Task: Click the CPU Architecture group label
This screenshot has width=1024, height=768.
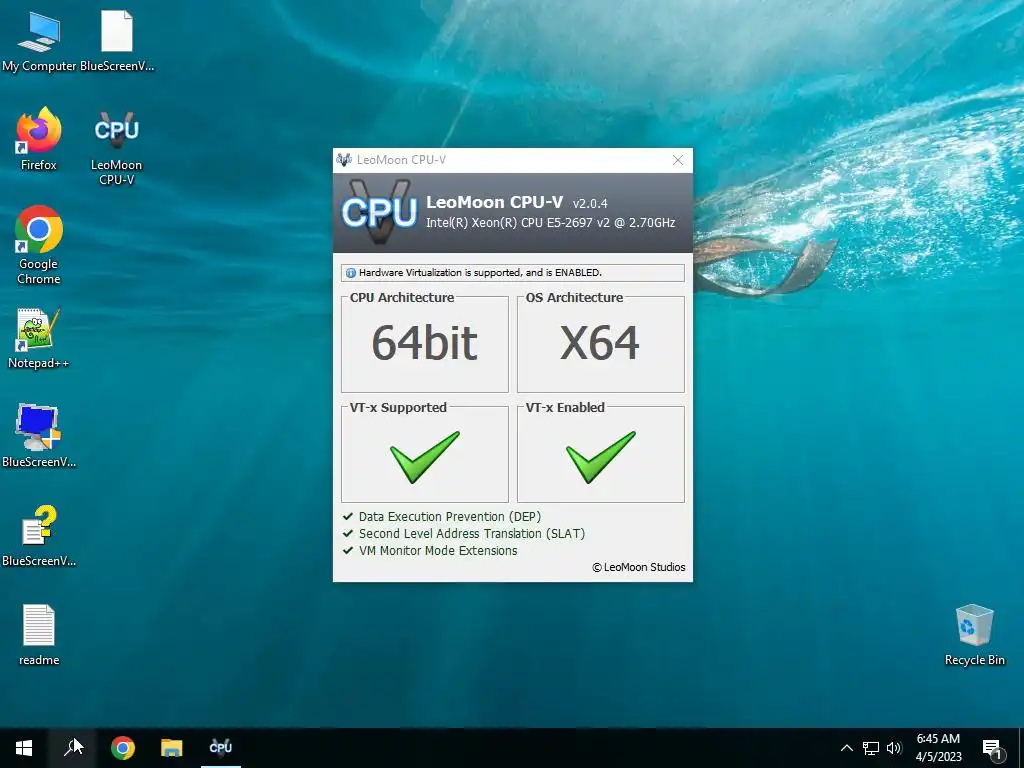Action: (402, 298)
